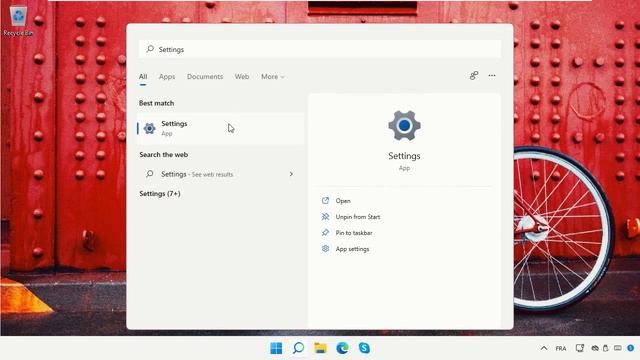Choose App settings option

point(352,249)
